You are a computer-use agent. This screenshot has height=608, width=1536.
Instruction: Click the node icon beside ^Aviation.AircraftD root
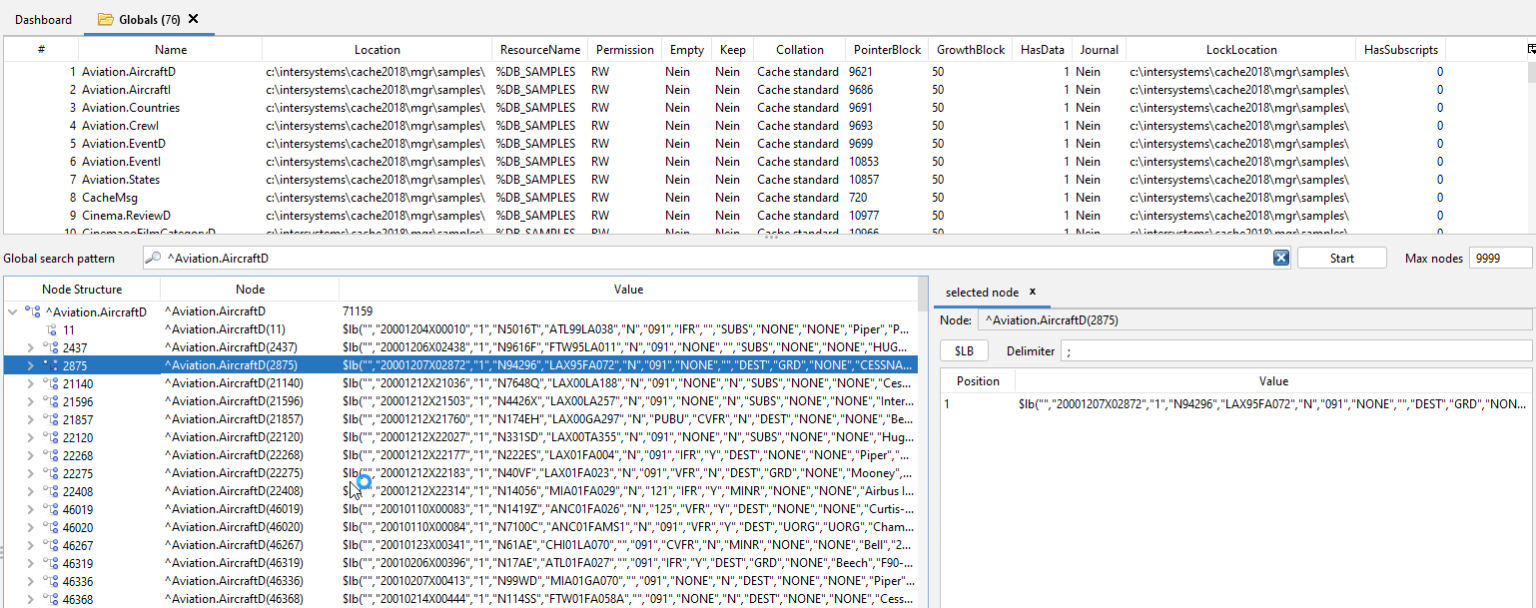click(33, 312)
